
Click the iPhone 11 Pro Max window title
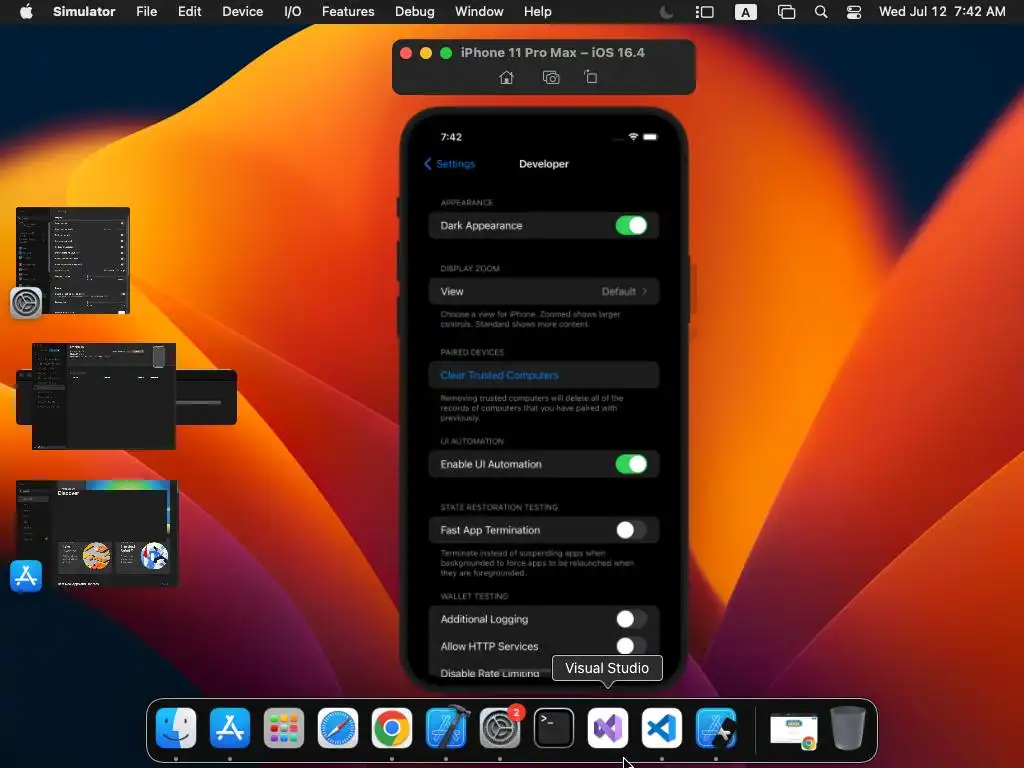coord(552,52)
